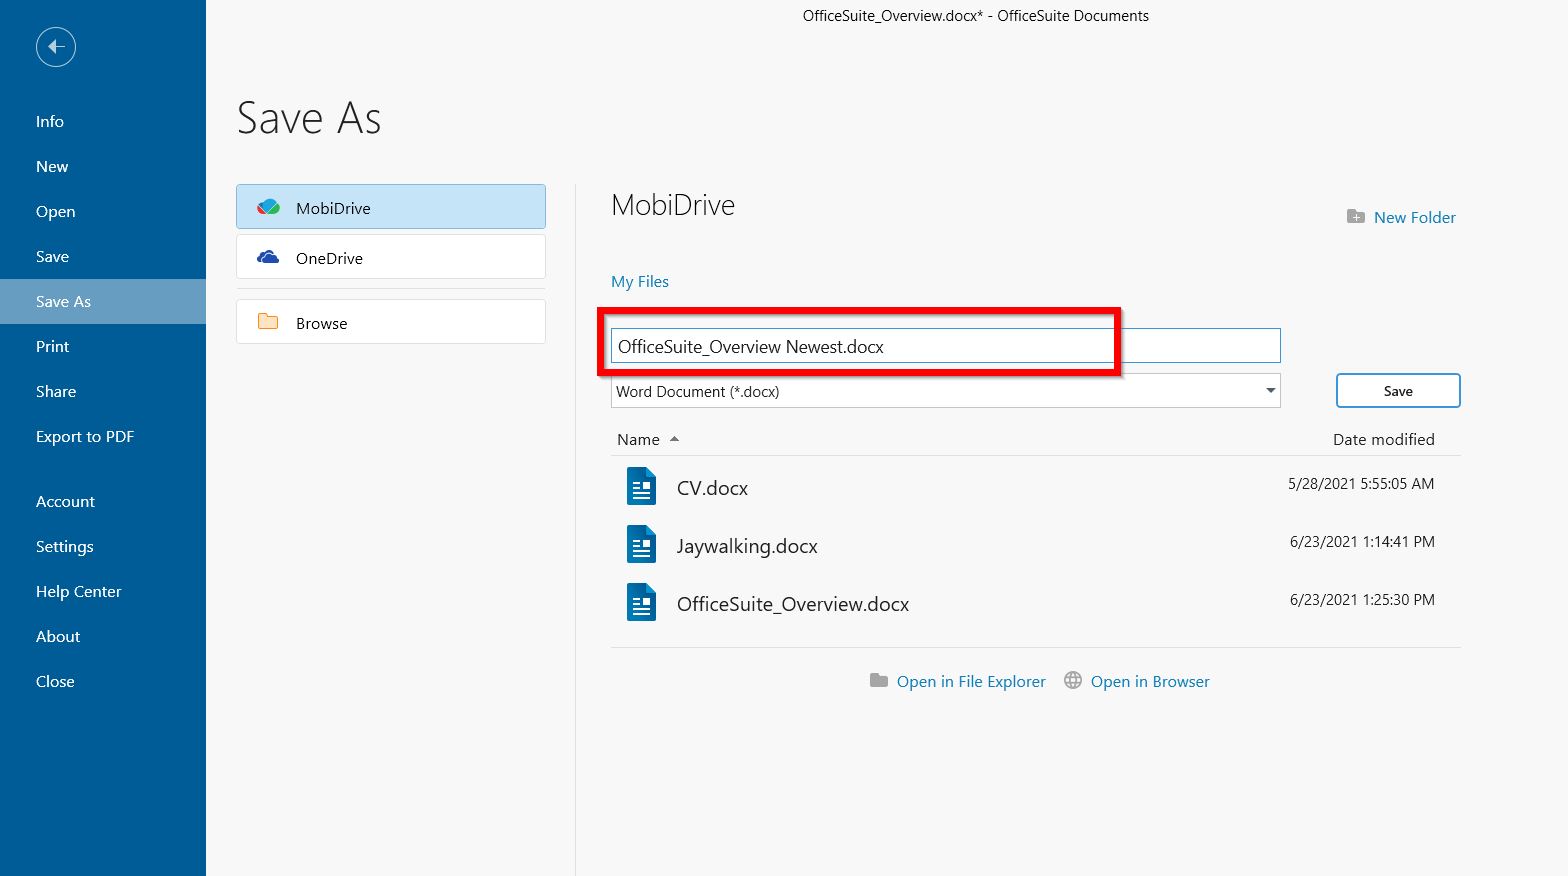
Task: Click the Open in Browser globe icon
Action: [x=1073, y=680]
